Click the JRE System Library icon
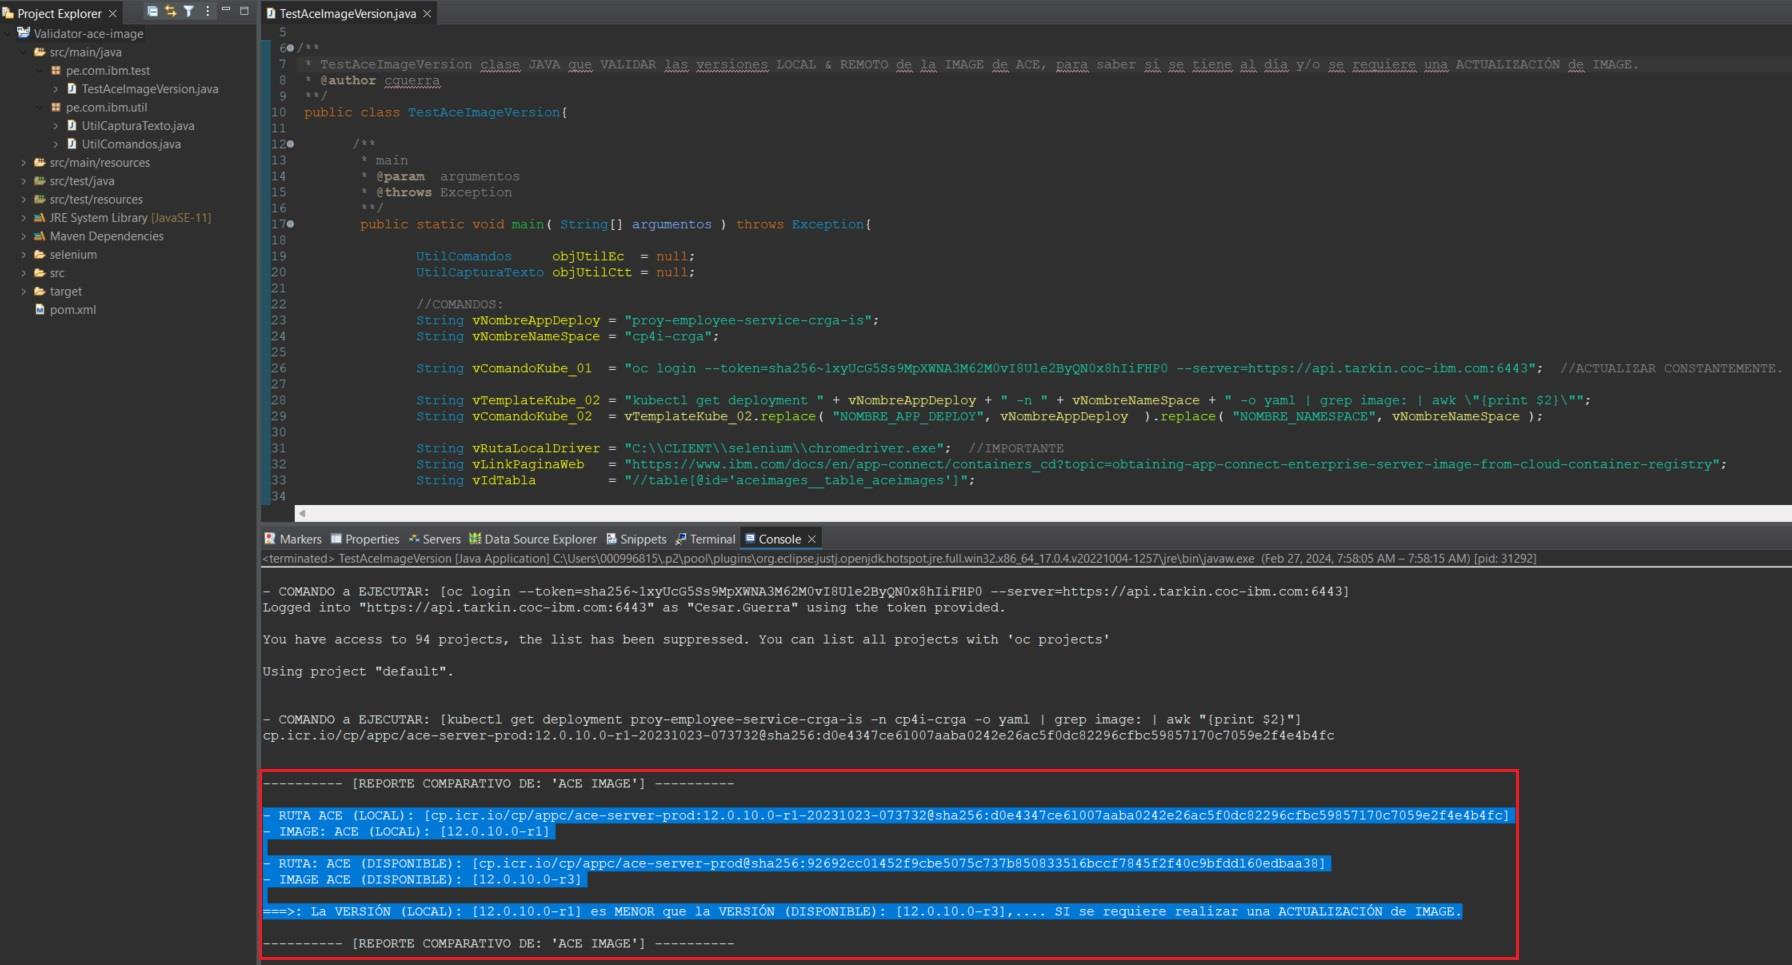1792x965 pixels. [40, 218]
